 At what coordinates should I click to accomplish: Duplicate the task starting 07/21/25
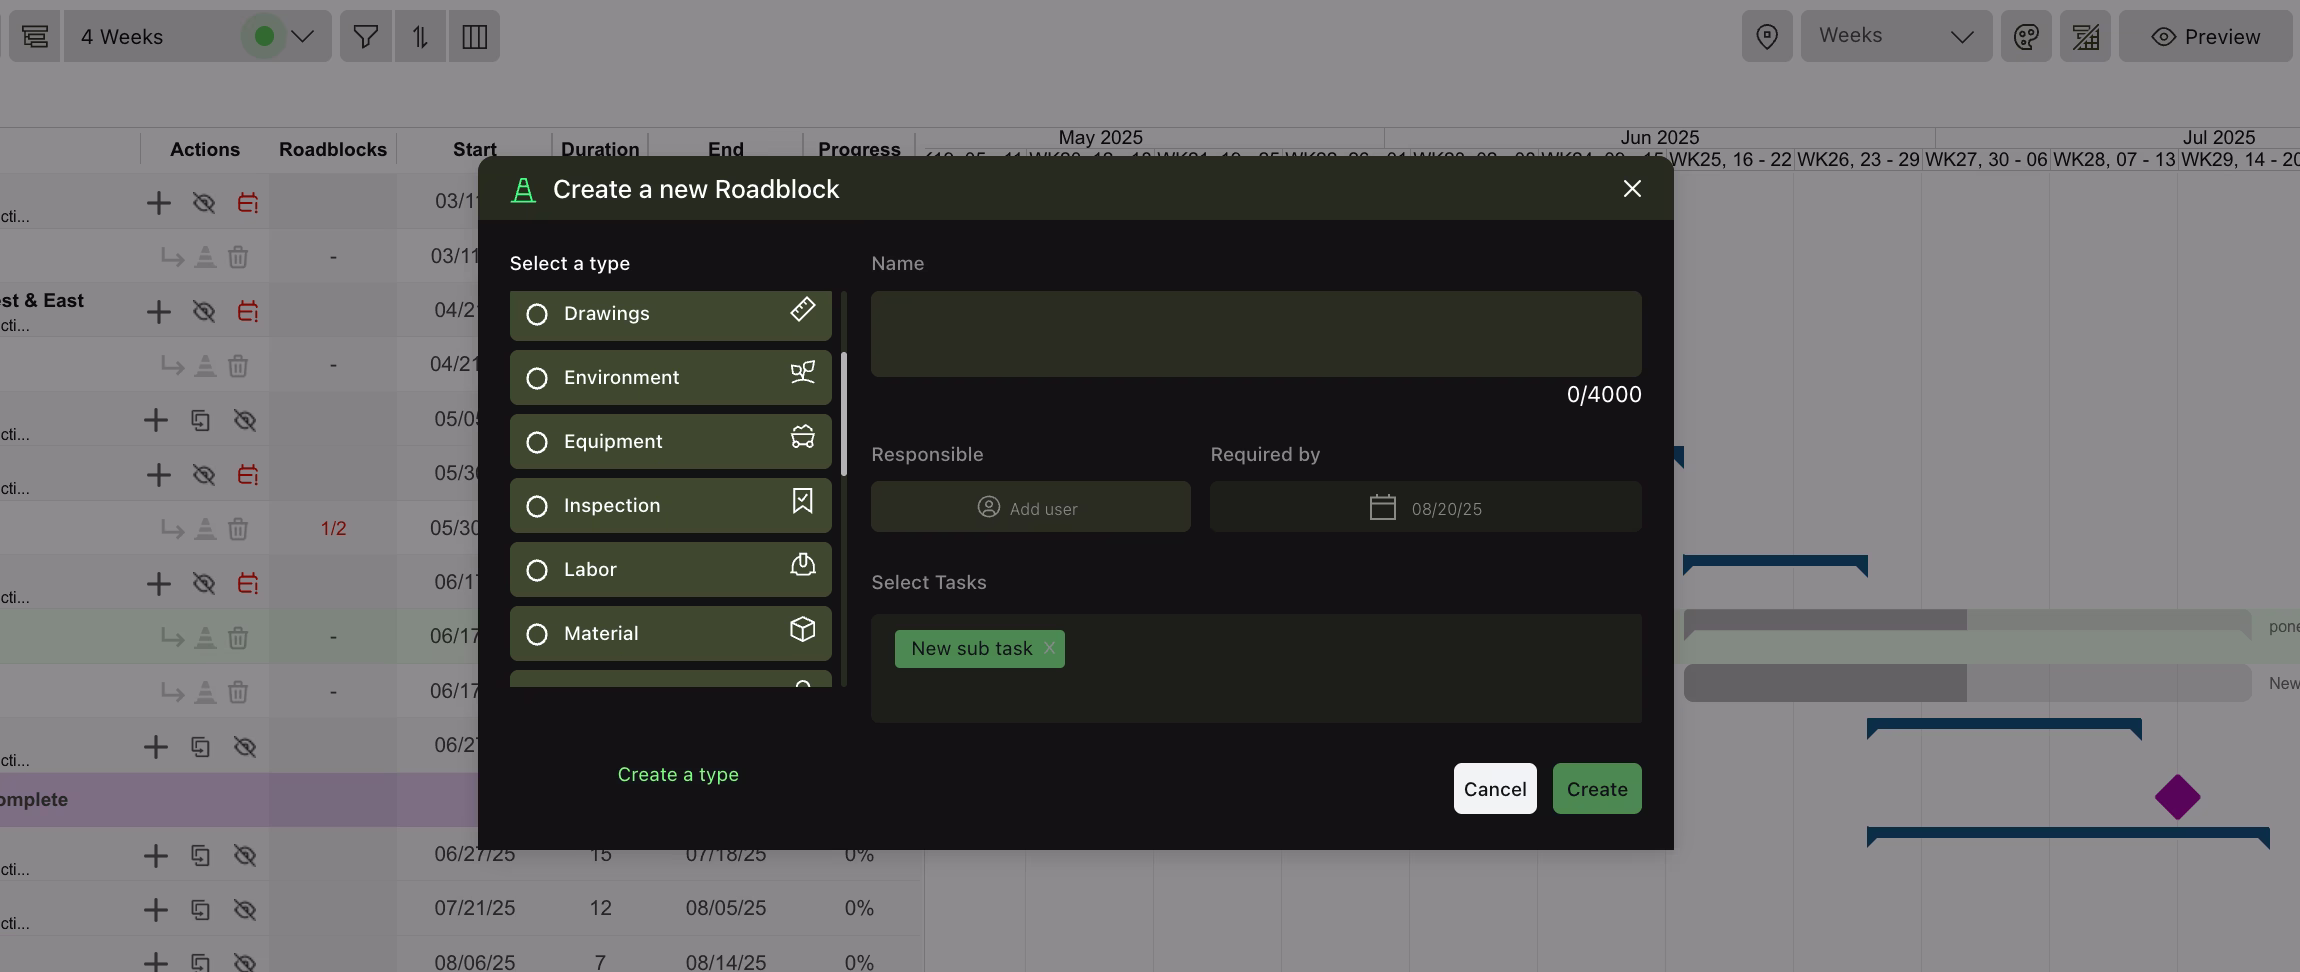point(200,910)
